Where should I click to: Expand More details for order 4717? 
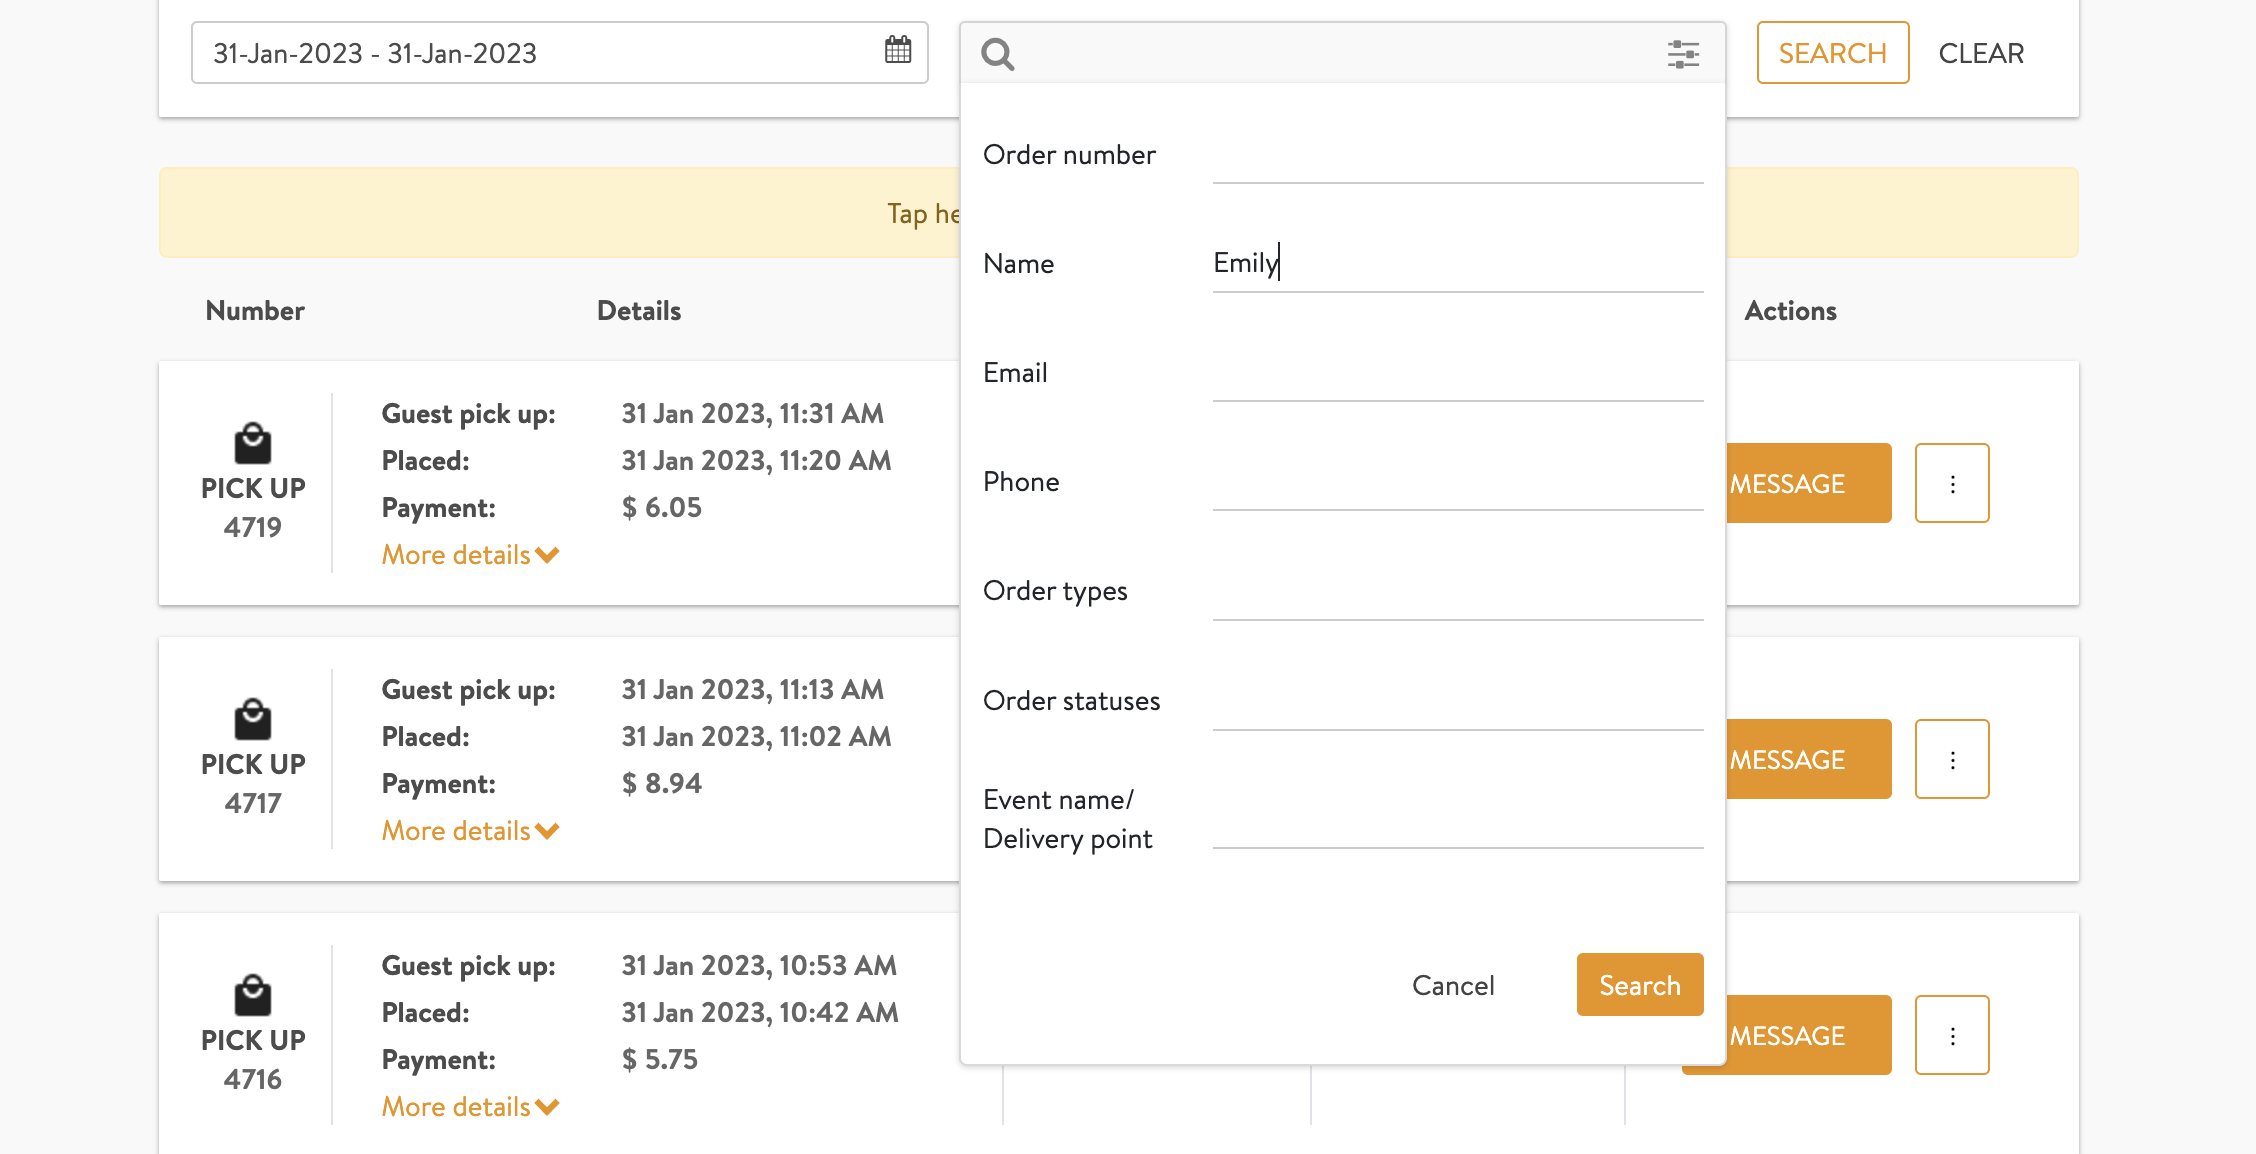coord(470,831)
